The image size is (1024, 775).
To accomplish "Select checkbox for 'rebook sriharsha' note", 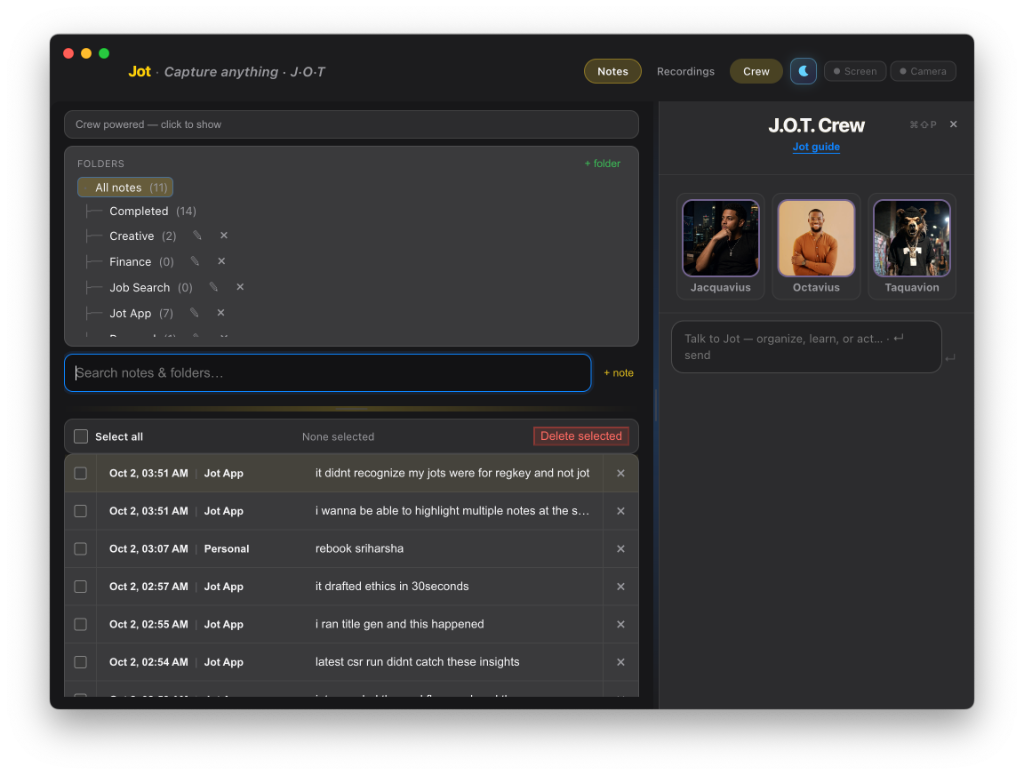I will pos(80,548).
